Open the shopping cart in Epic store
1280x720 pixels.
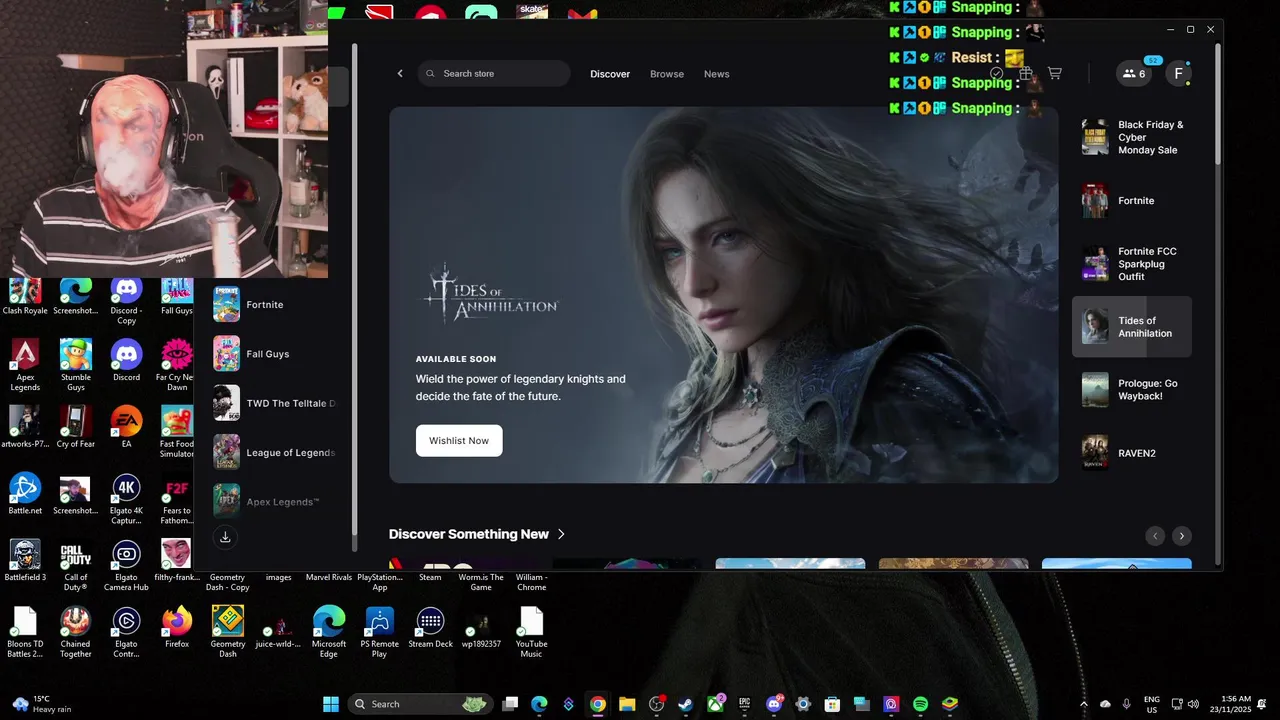pyautogui.click(x=1054, y=73)
